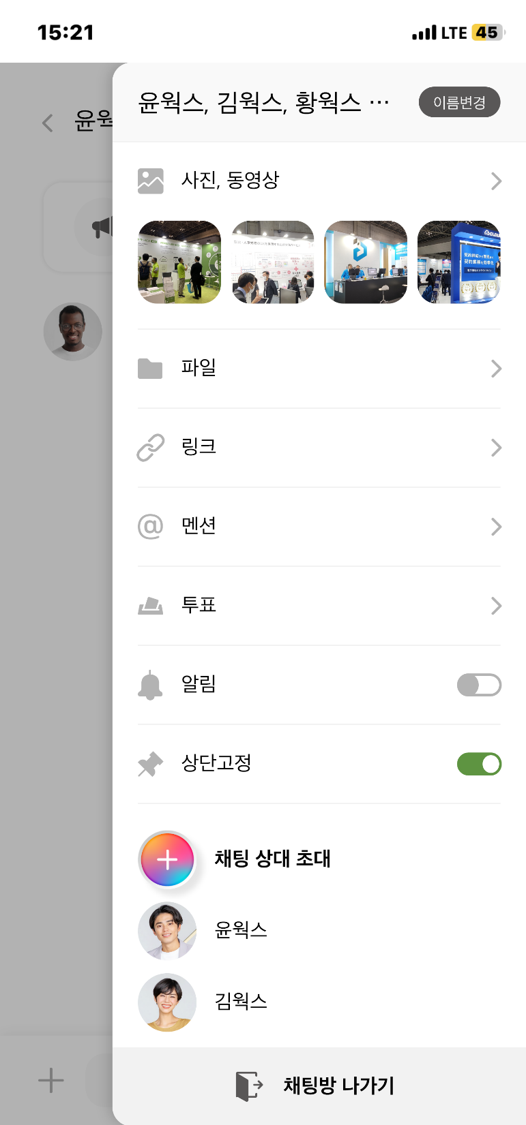Tap the photo and video gallery icon
The image size is (526, 1125).
[151, 182]
